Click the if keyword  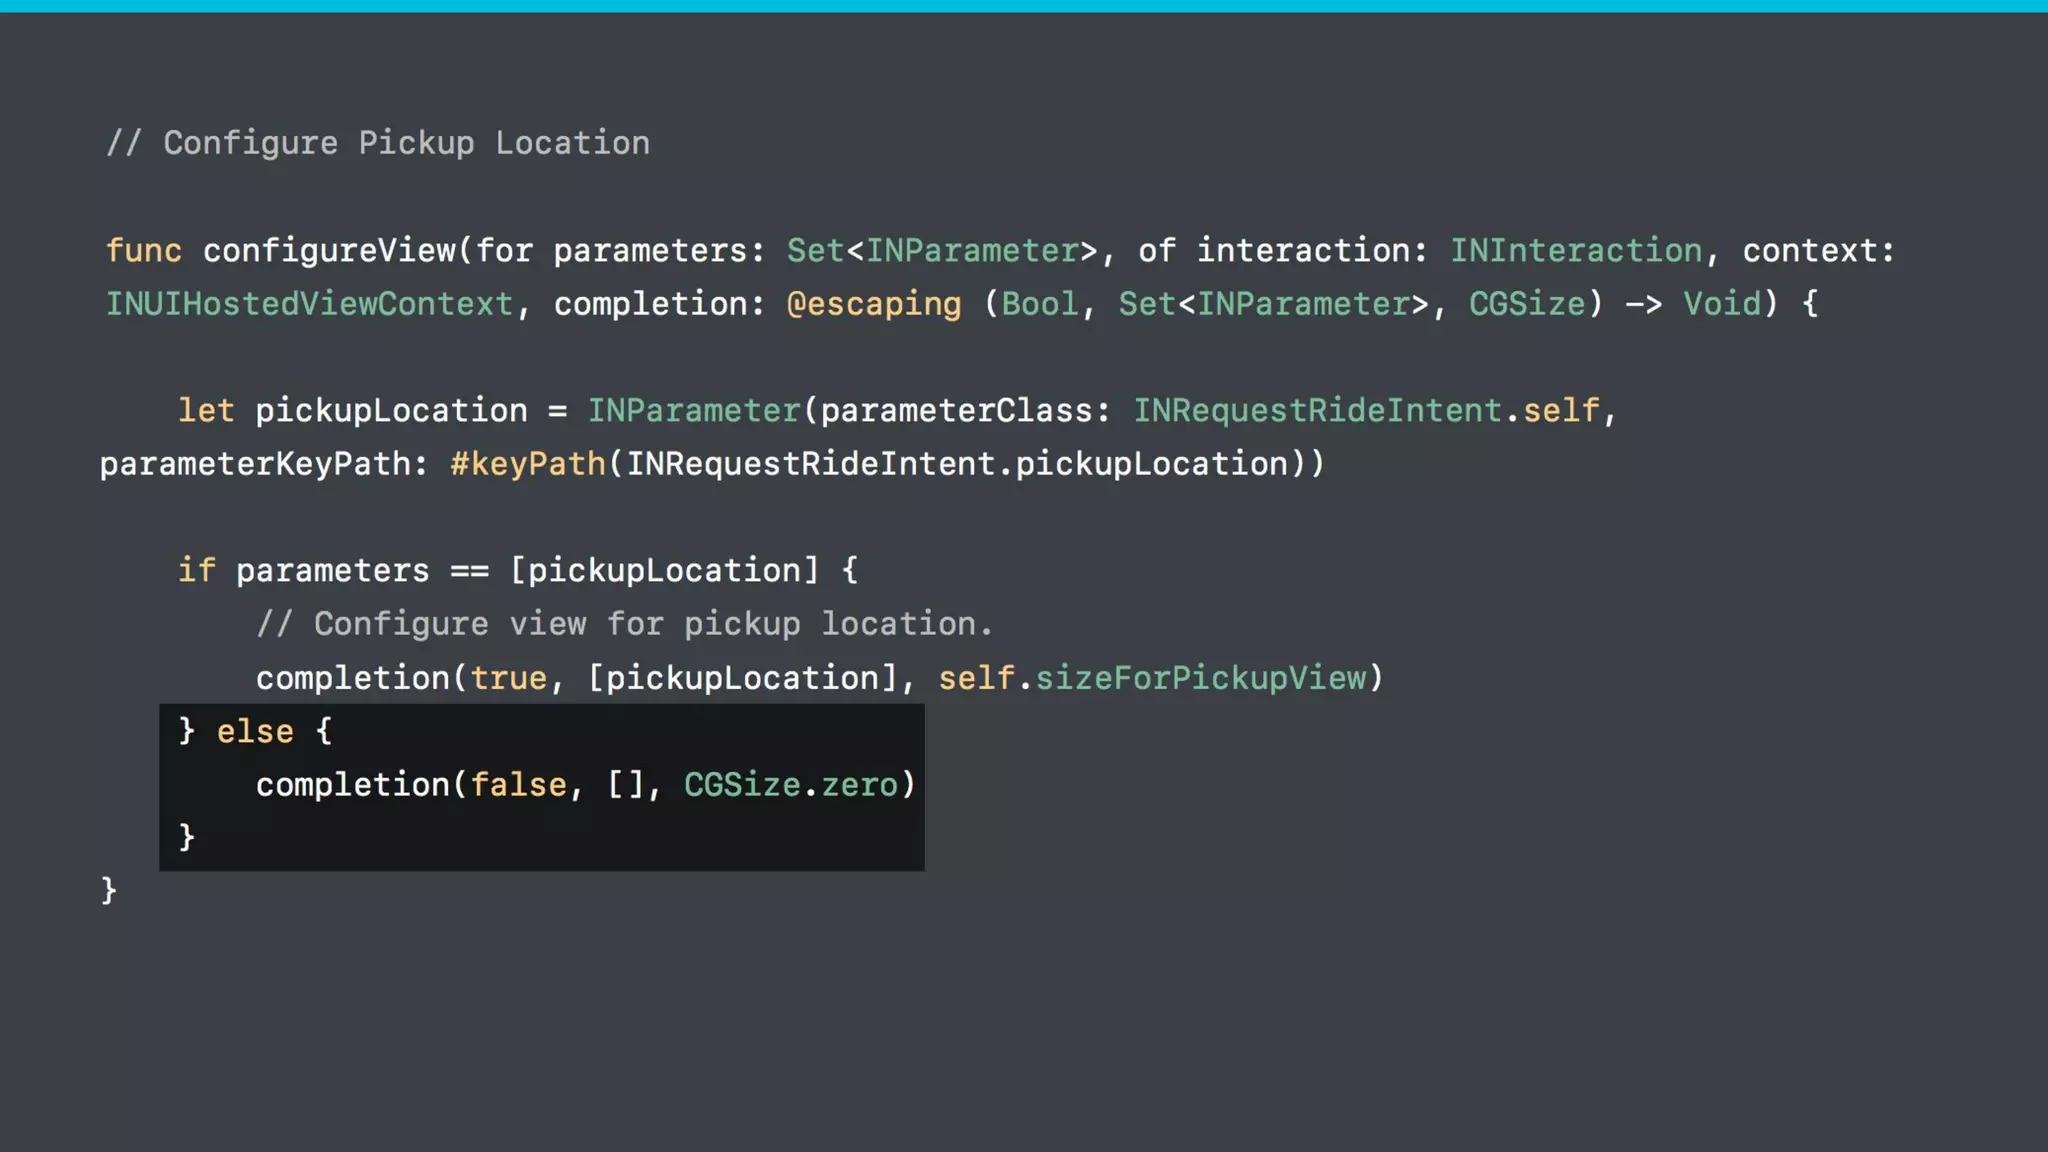click(196, 571)
